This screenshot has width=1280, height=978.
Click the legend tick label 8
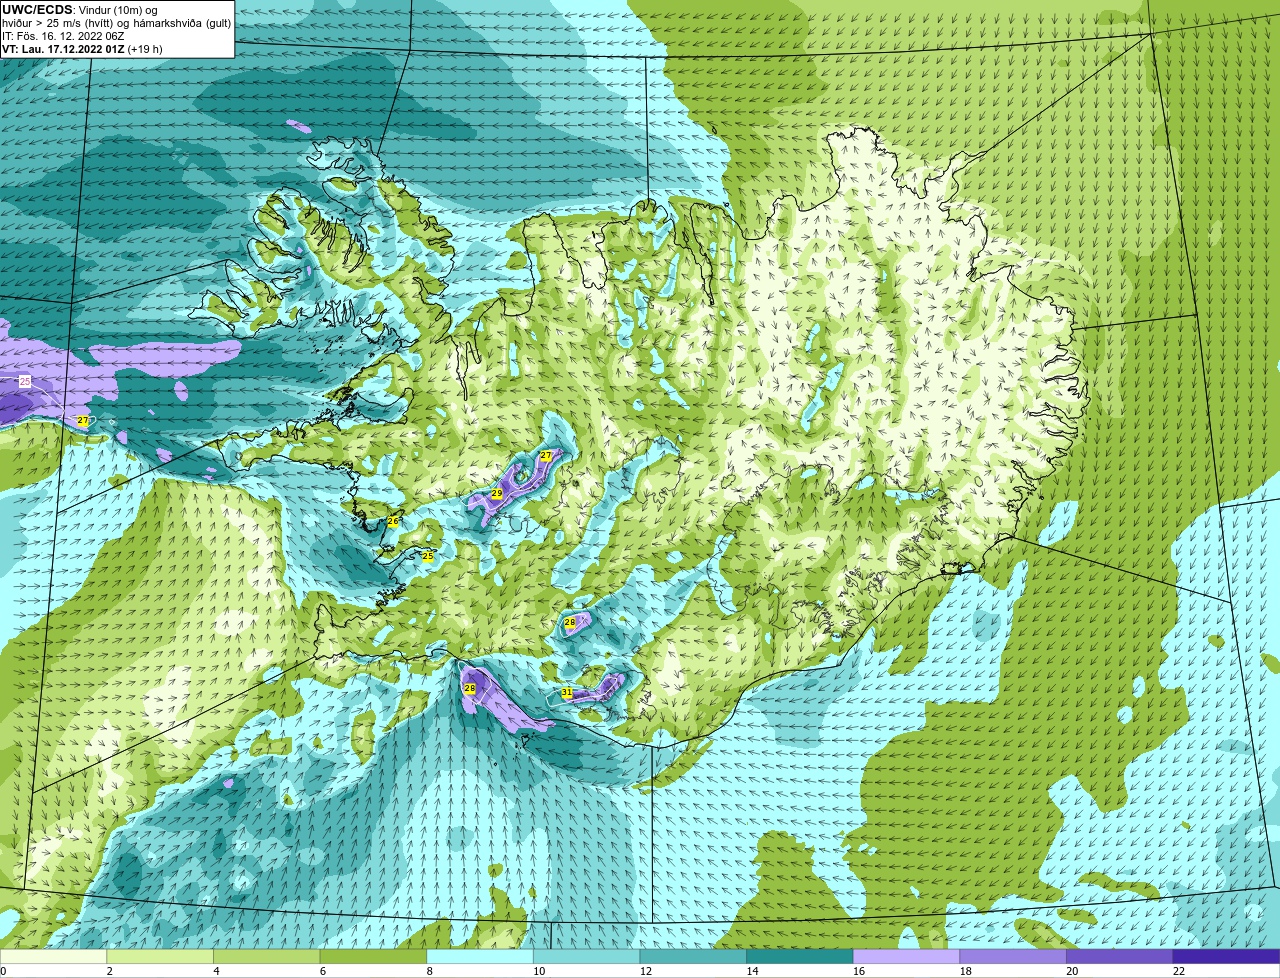[429, 971]
